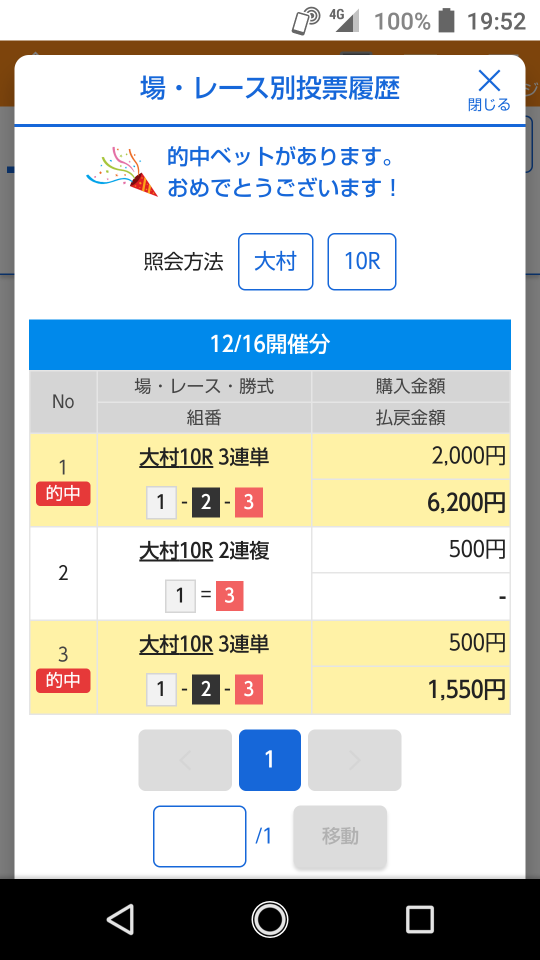Open the first 大村10R 3連単 link
Screen dimensions: 540x960
204,457
